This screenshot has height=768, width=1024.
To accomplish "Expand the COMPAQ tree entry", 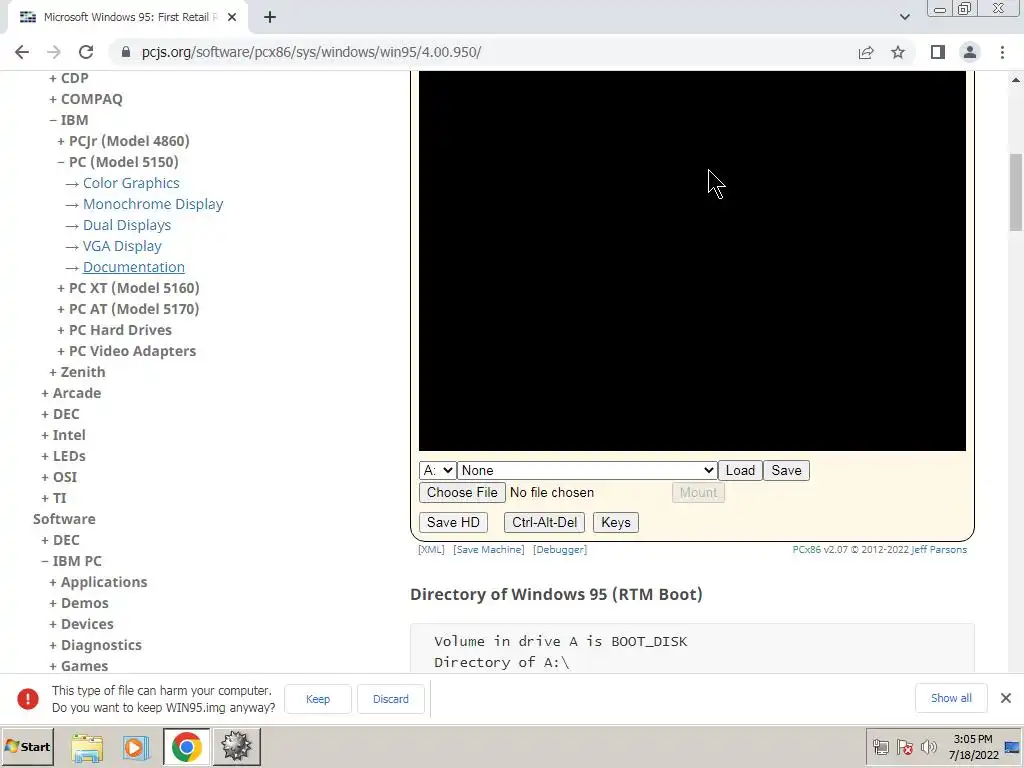I will (86, 99).
